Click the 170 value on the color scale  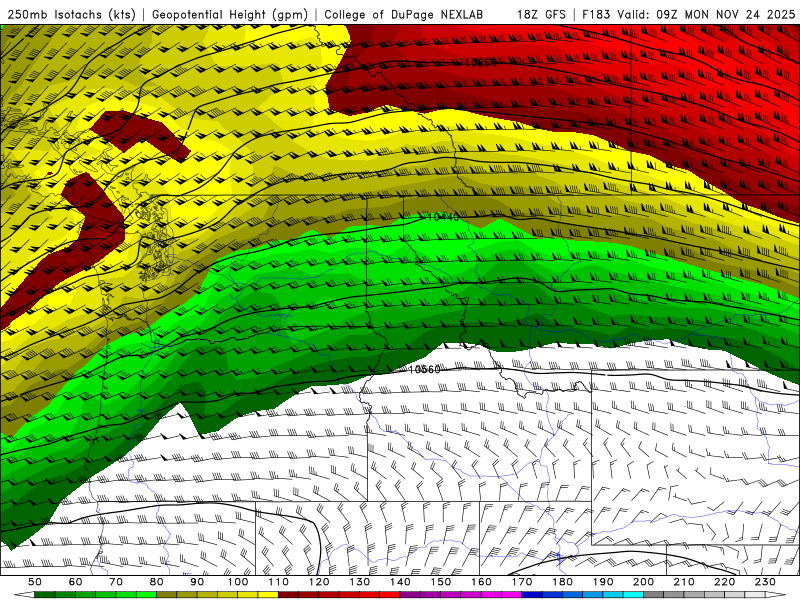coord(522,582)
